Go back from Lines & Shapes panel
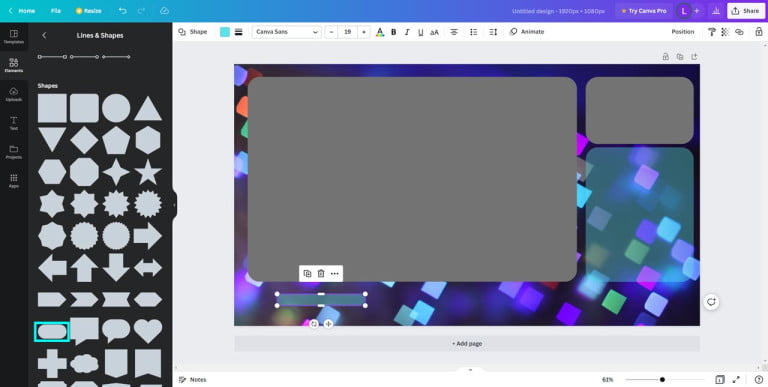Image resolution: width=768 pixels, height=387 pixels. [x=44, y=35]
